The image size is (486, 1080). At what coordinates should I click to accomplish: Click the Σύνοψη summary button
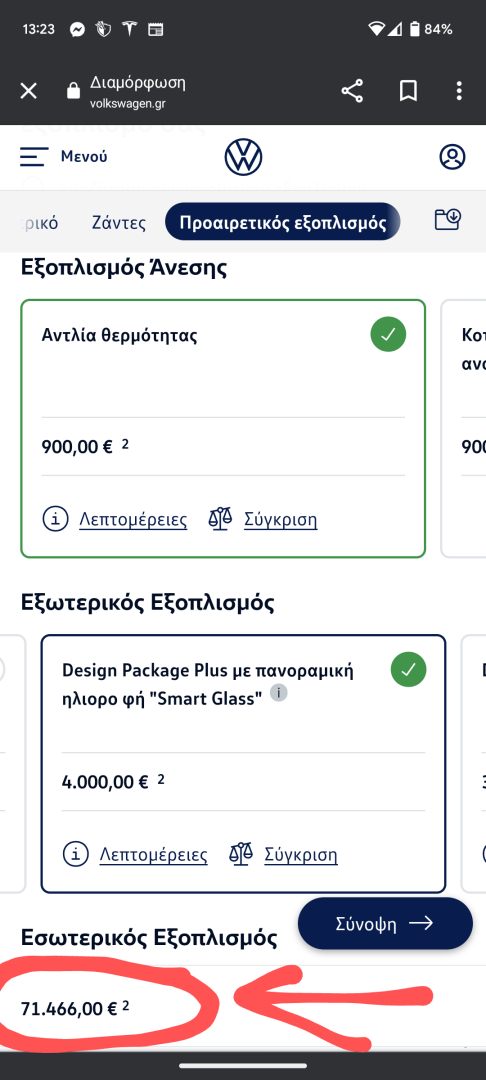pyautogui.click(x=385, y=924)
